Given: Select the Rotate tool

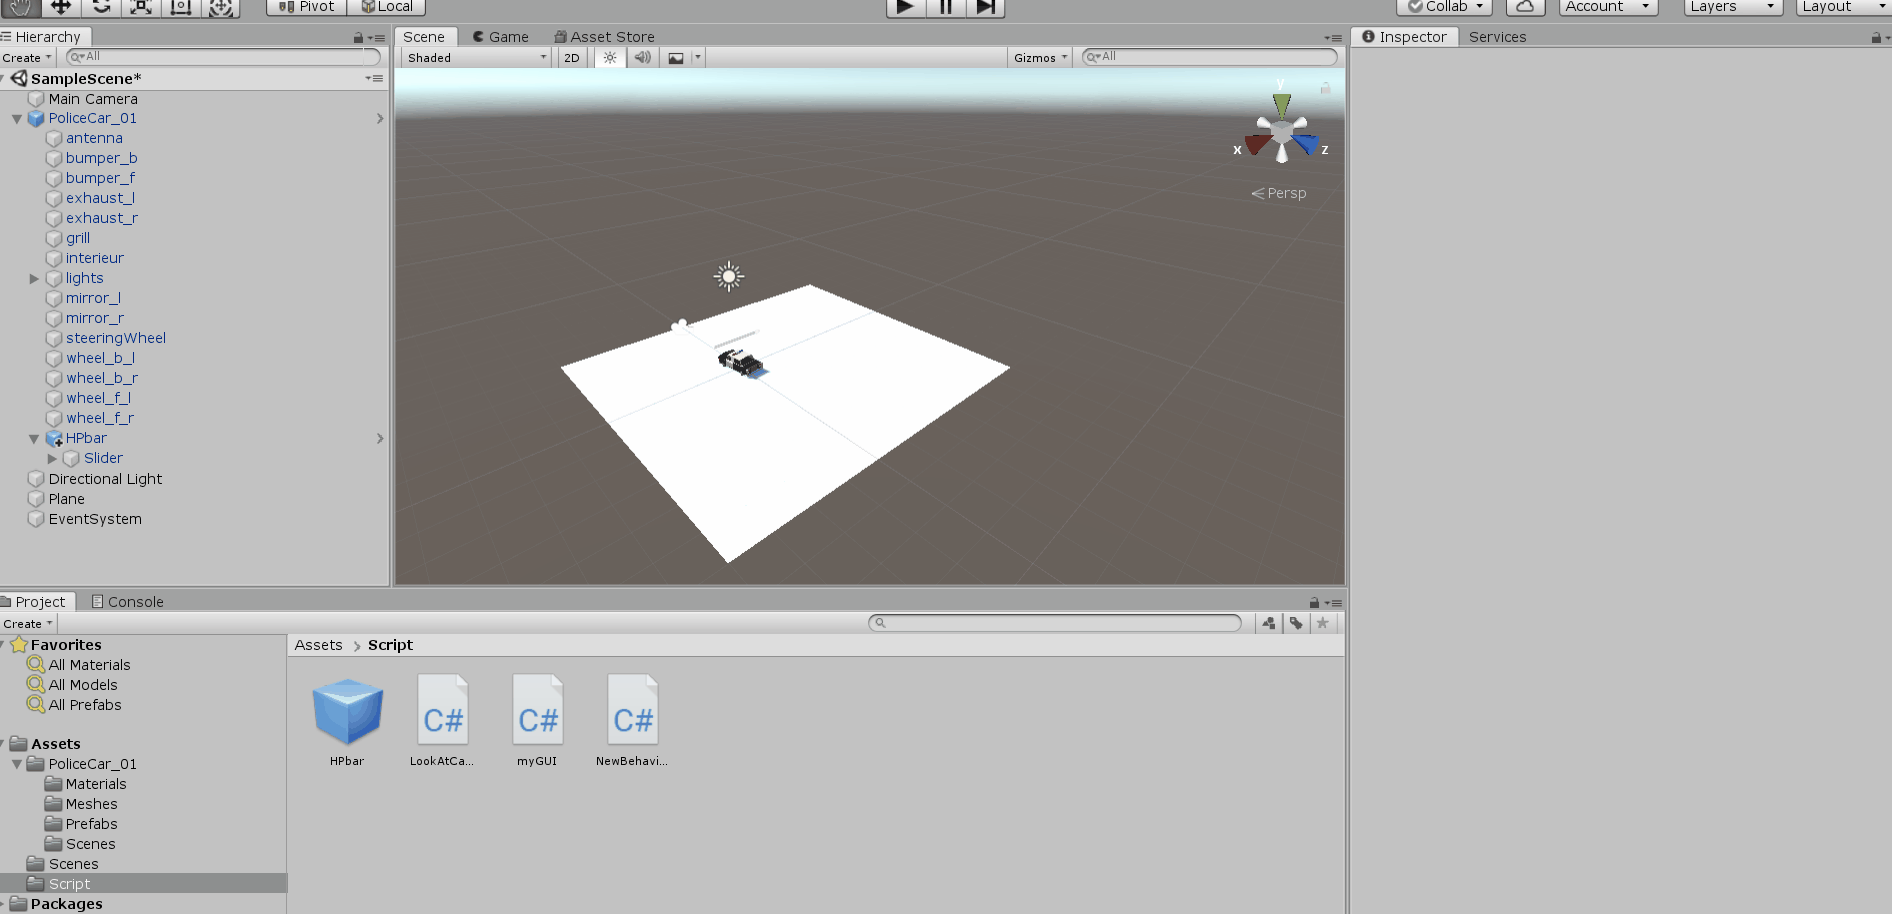Looking at the screenshot, I should coord(101,7).
